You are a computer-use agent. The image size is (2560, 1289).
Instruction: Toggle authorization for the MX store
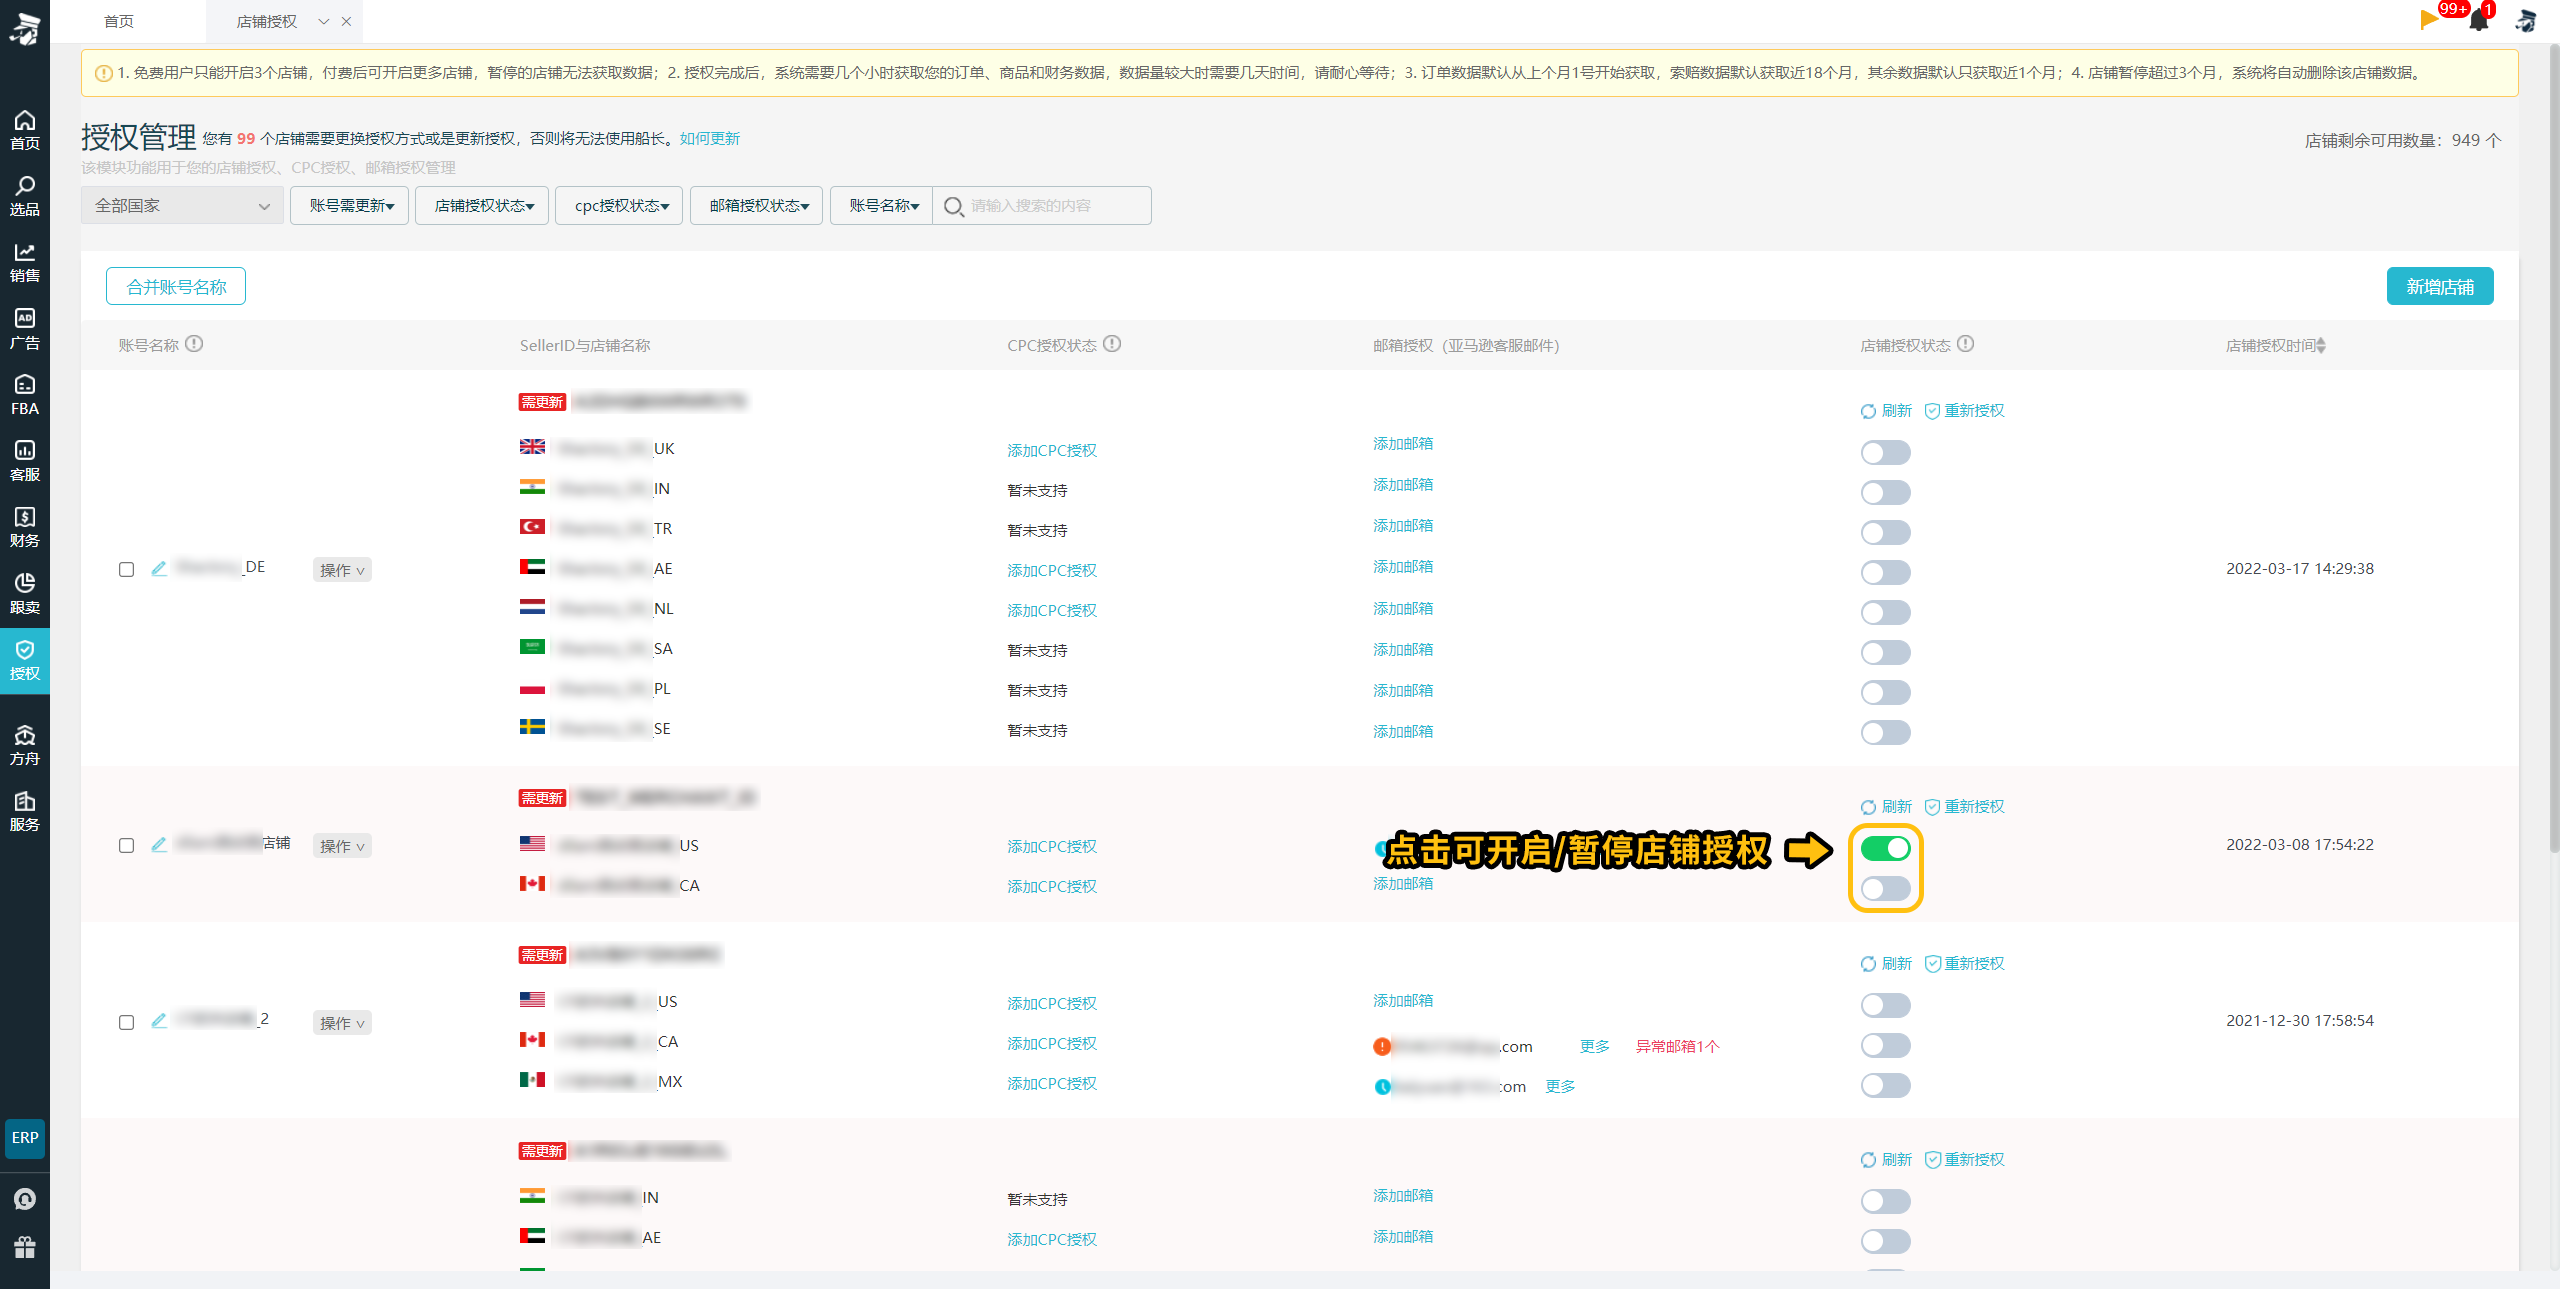click(1885, 1085)
